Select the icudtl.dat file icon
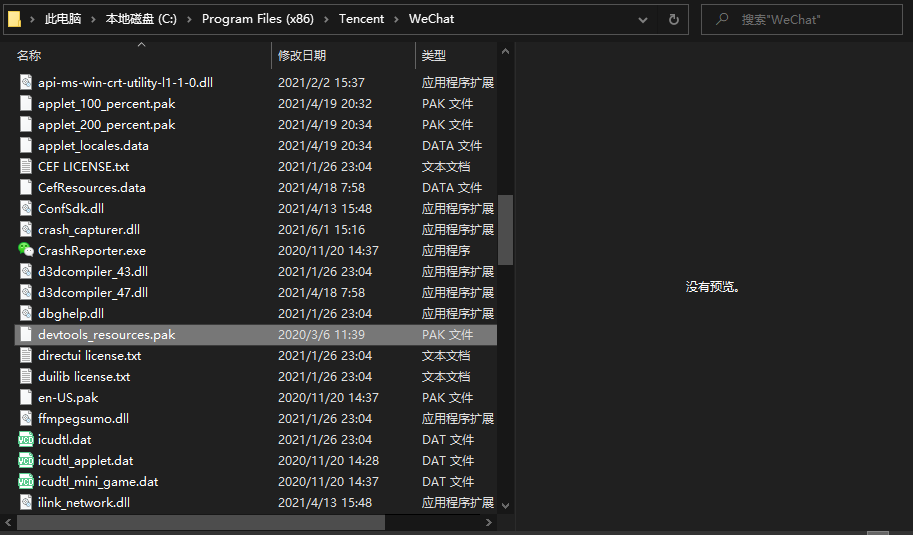 coord(26,440)
